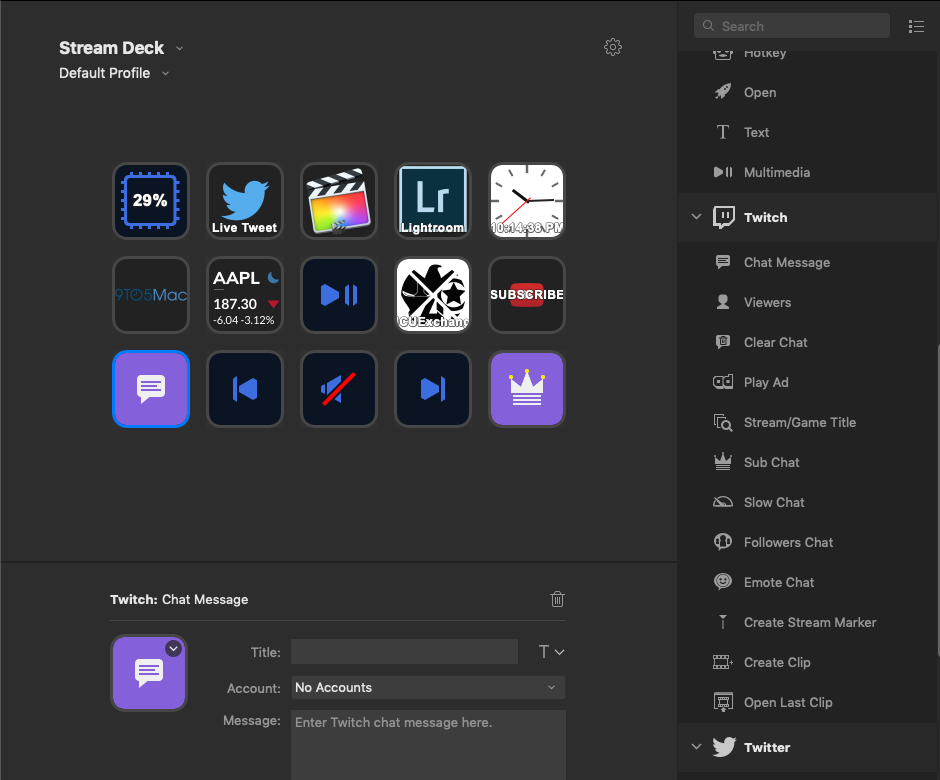Click the Title text field
Viewport: 940px width, 780px height.
(x=404, y=652)
